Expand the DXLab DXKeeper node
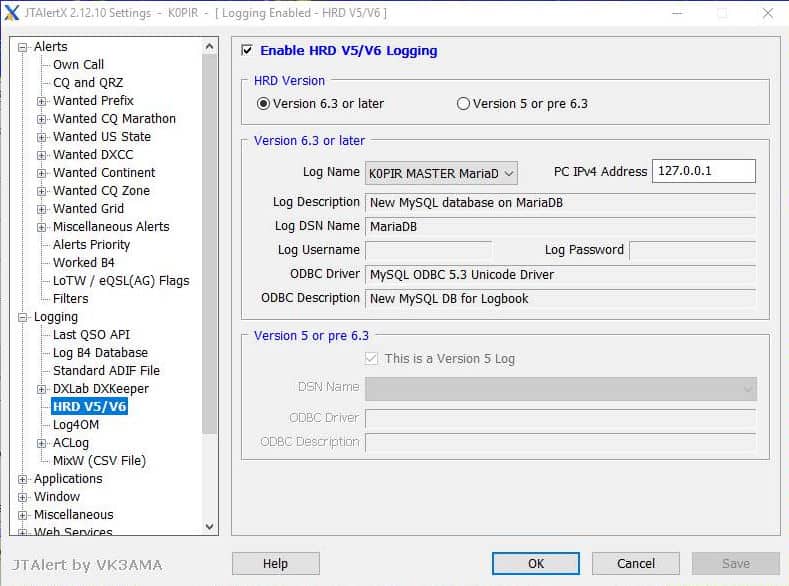Screen dimensions: 789x586 [x=42, y=389]
